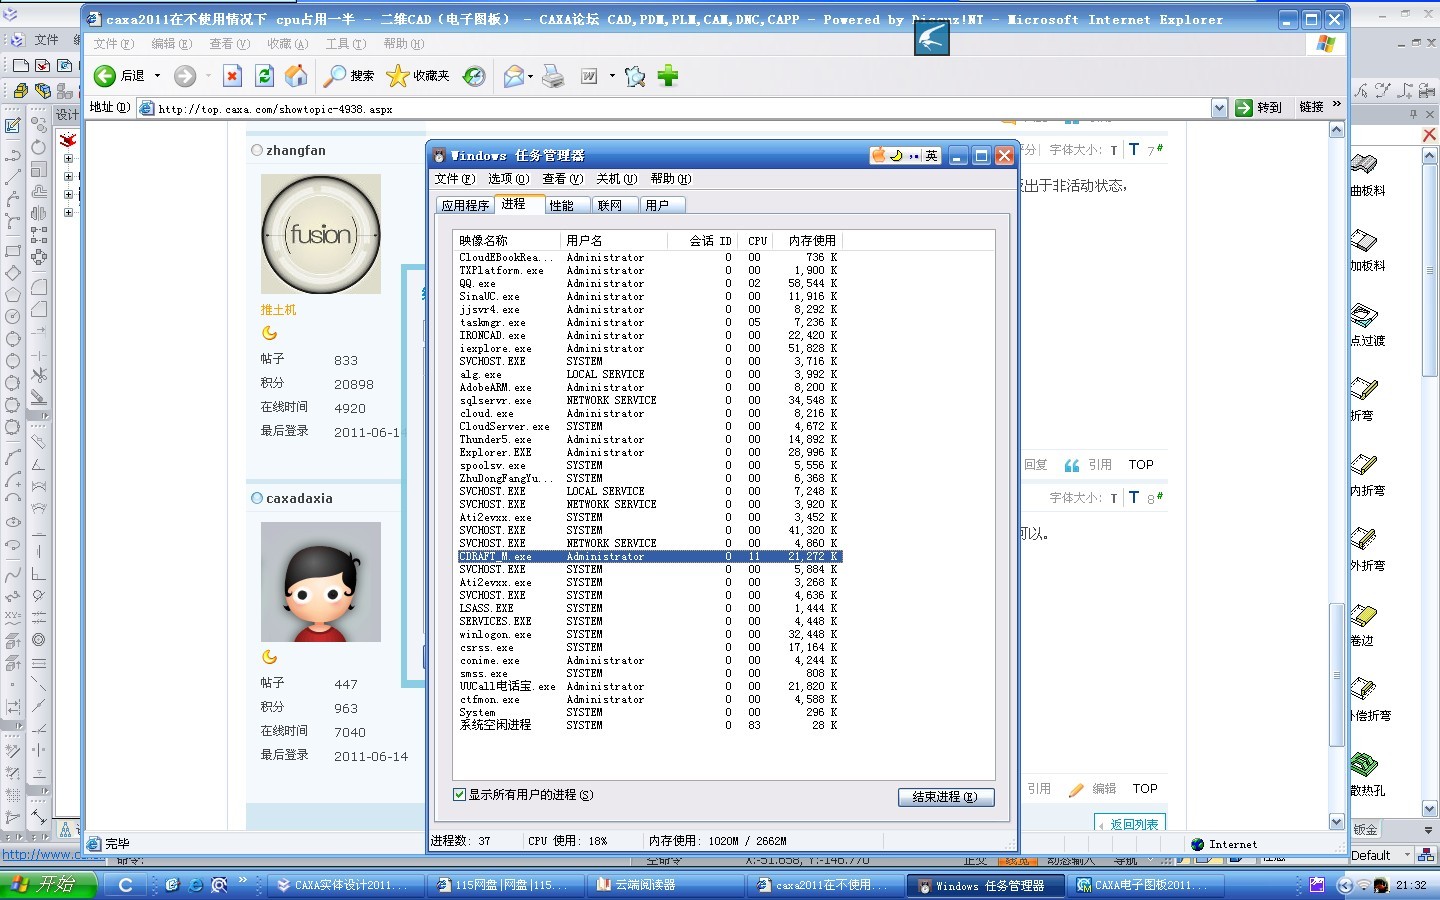The height and width of the screenshot is (900, 1440).
Task: Click the Mail envelope icon in IE
Action: tap(513, 76)
